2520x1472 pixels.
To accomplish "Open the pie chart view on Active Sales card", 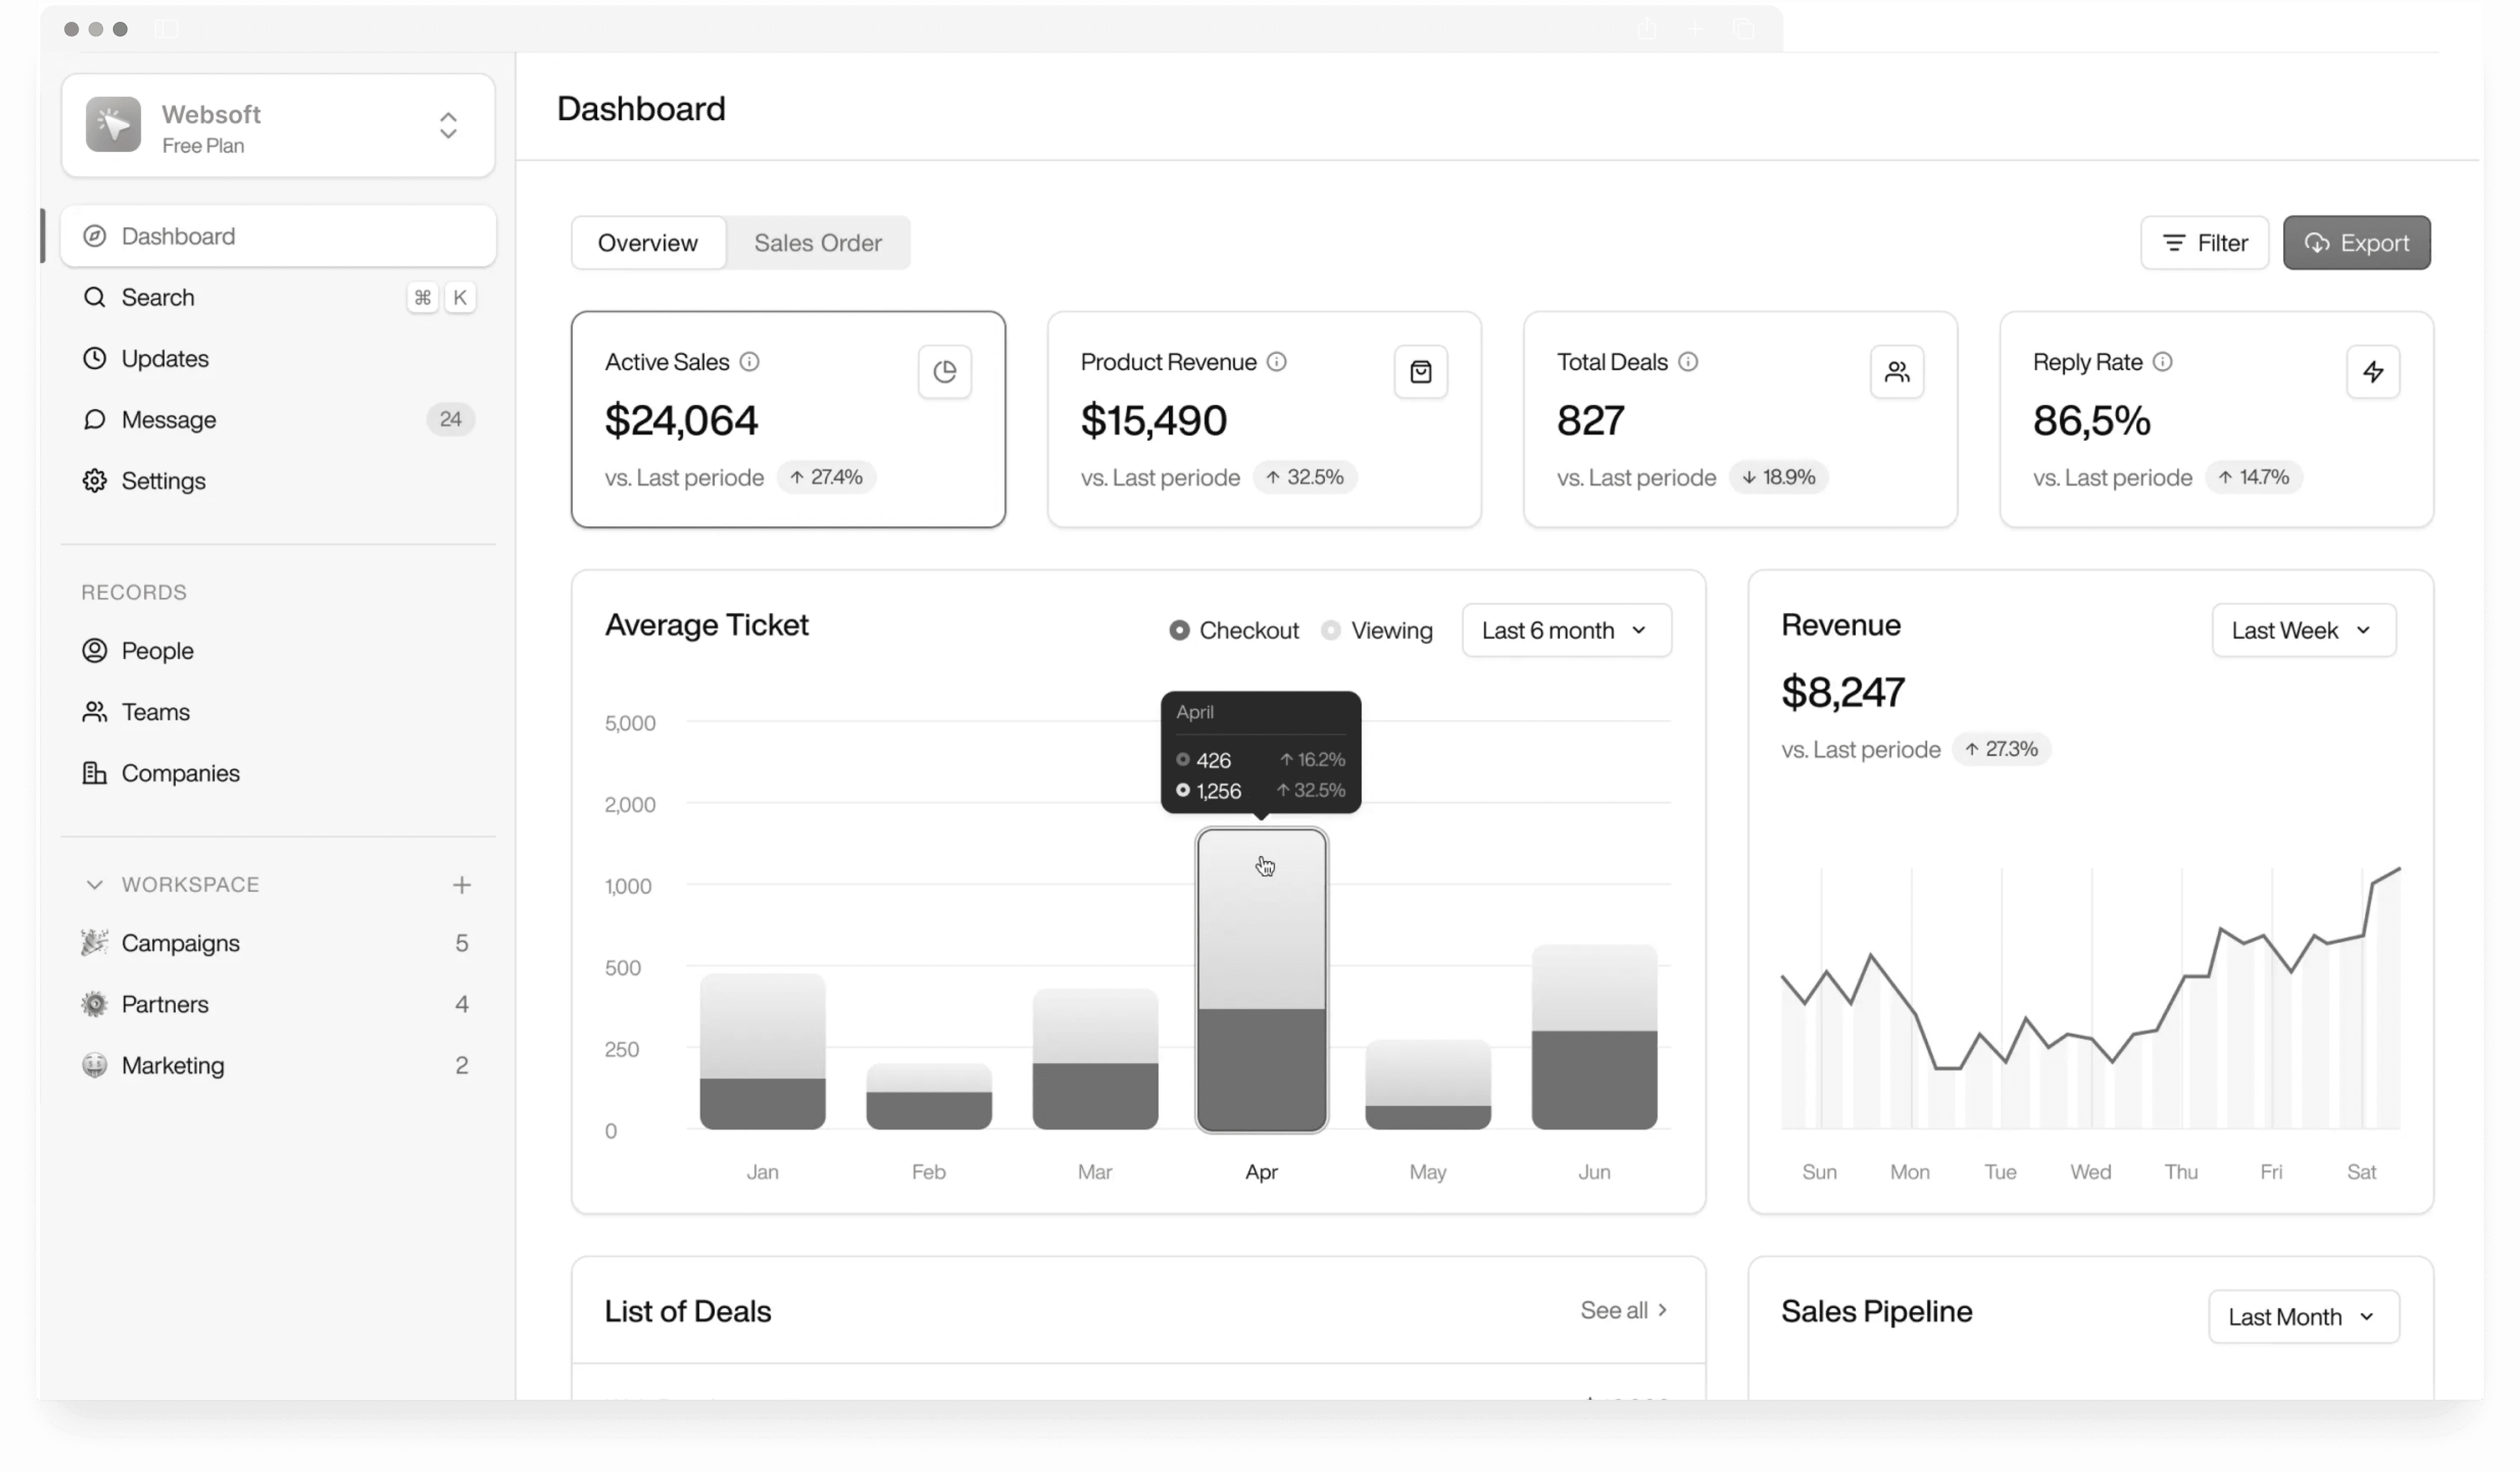I will click(944, 371).
